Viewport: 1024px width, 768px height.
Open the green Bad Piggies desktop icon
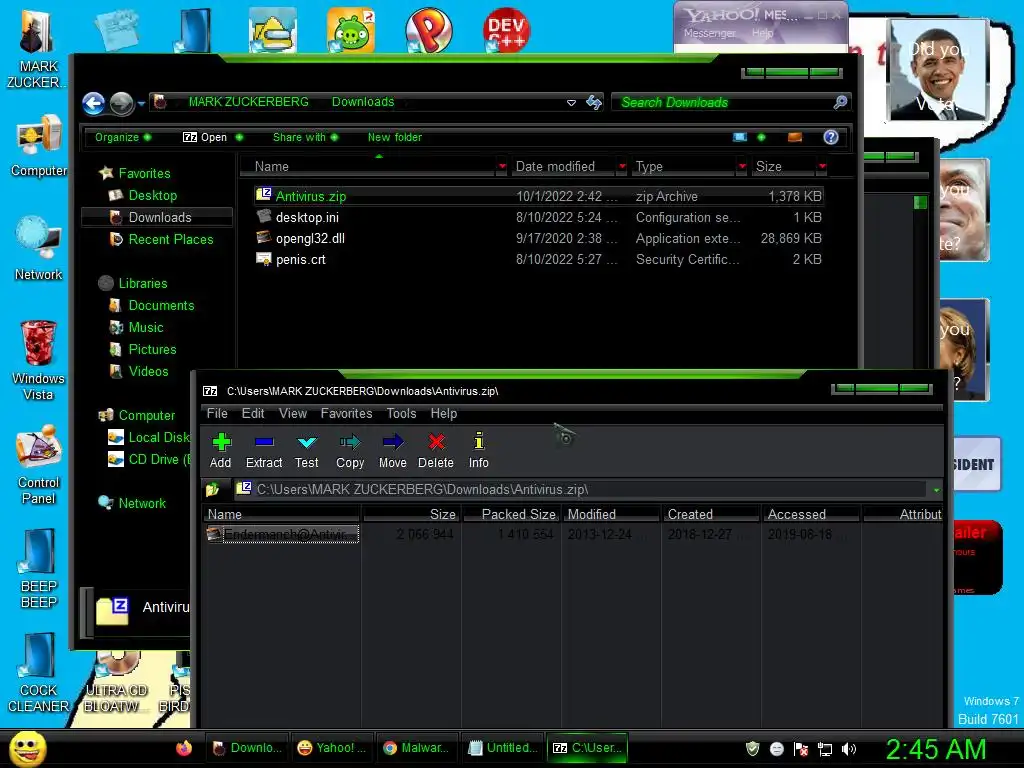[x=351, y=30]
